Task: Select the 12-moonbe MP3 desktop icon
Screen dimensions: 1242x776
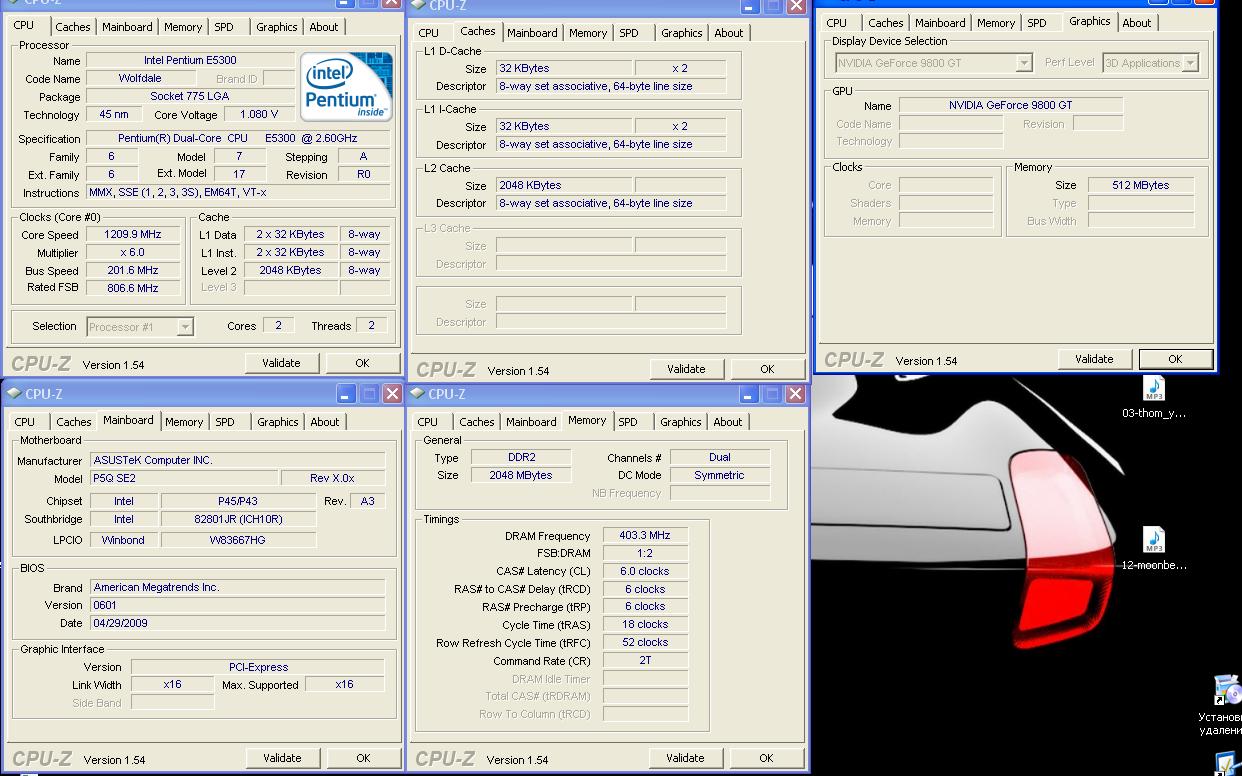Action: coord(1153,541)
